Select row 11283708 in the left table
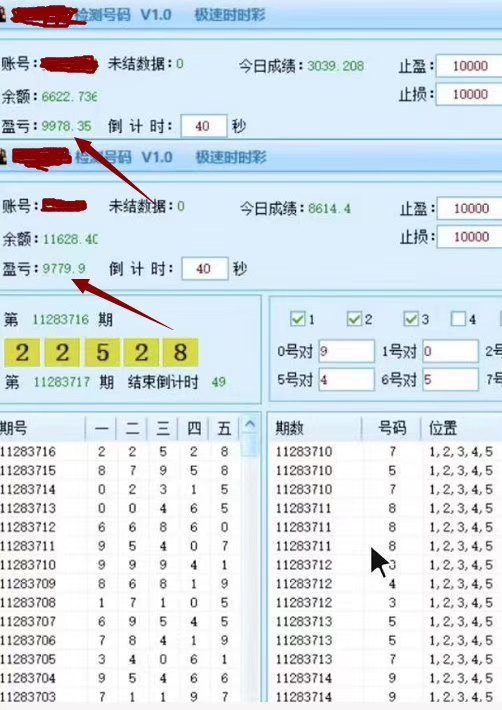Image resolution: width=502 pixels, height=710 pixels. 120,603
